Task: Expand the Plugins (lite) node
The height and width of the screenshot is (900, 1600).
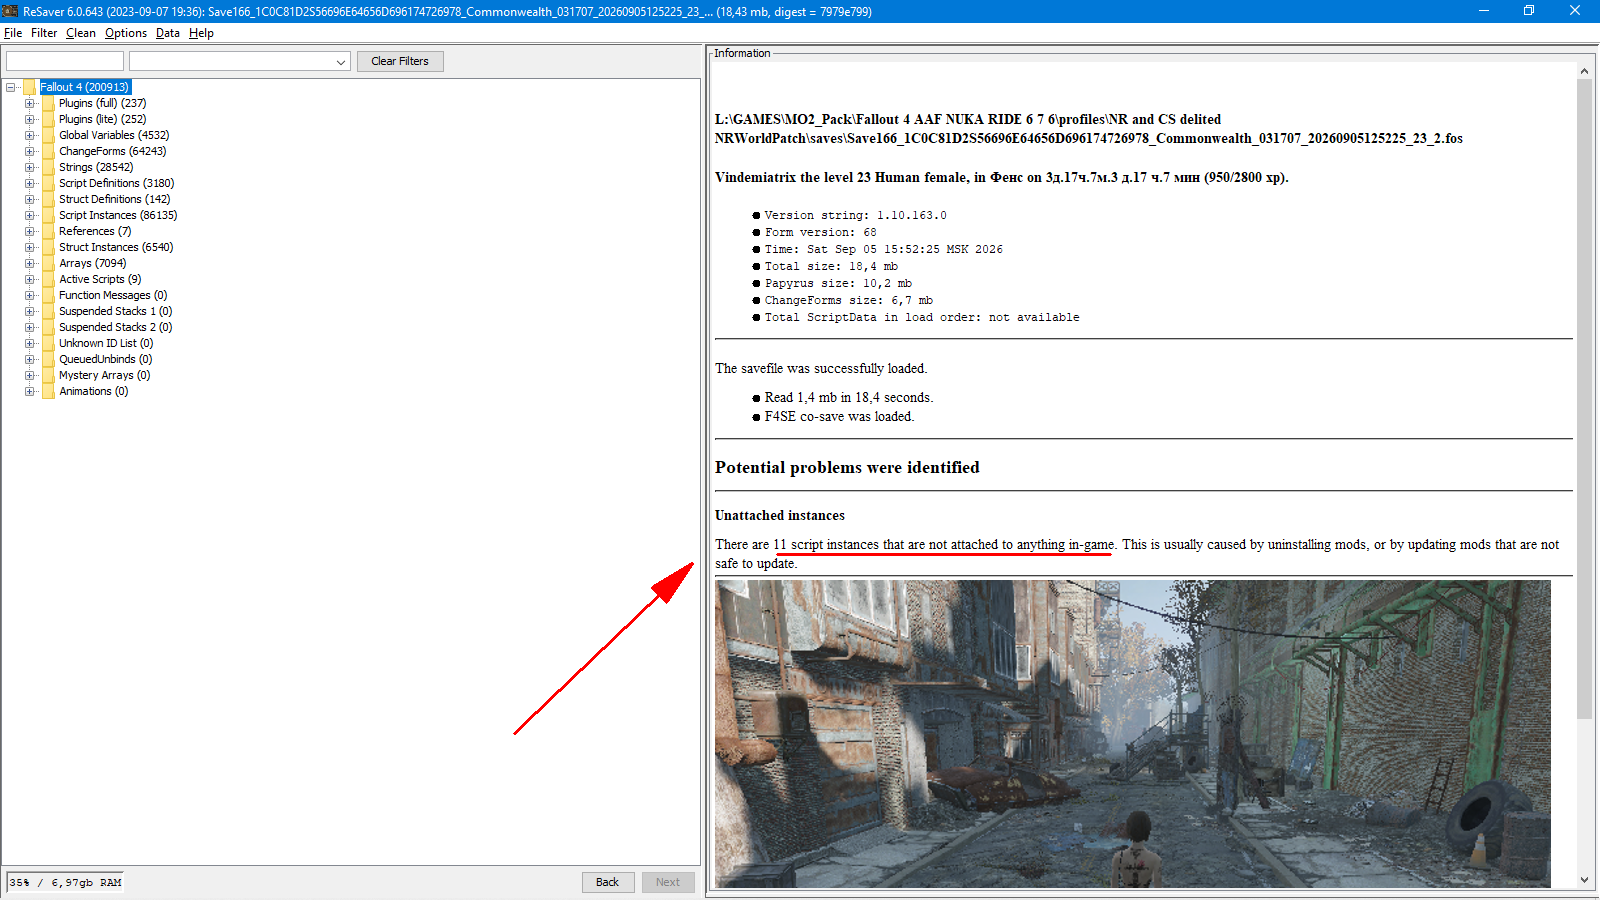Action: (x=30, y=119)
